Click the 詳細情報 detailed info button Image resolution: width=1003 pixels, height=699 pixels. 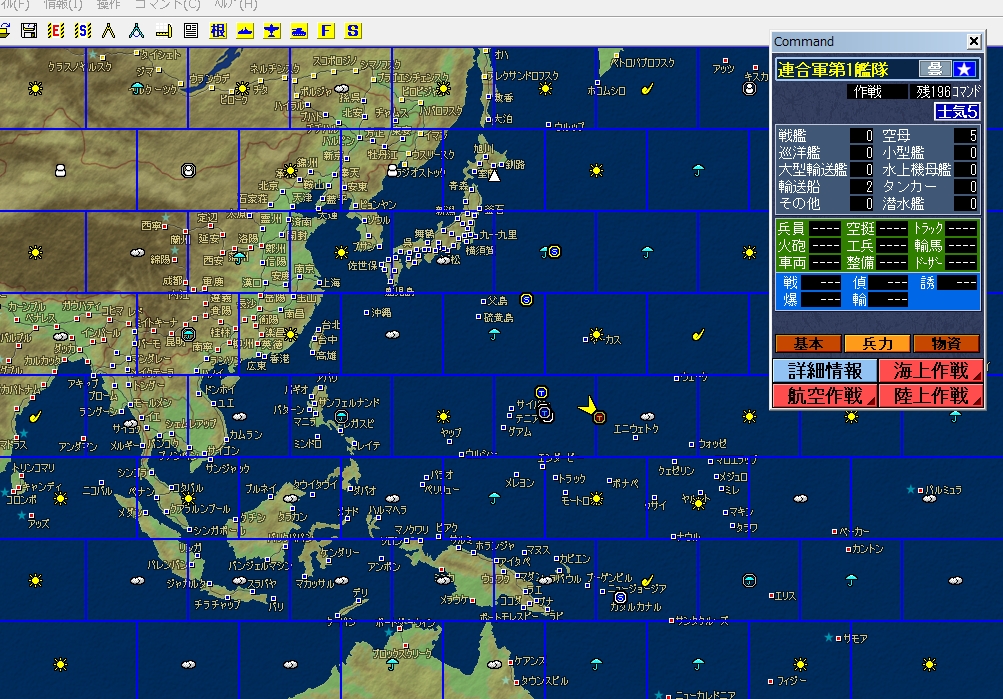click(825, 371)
